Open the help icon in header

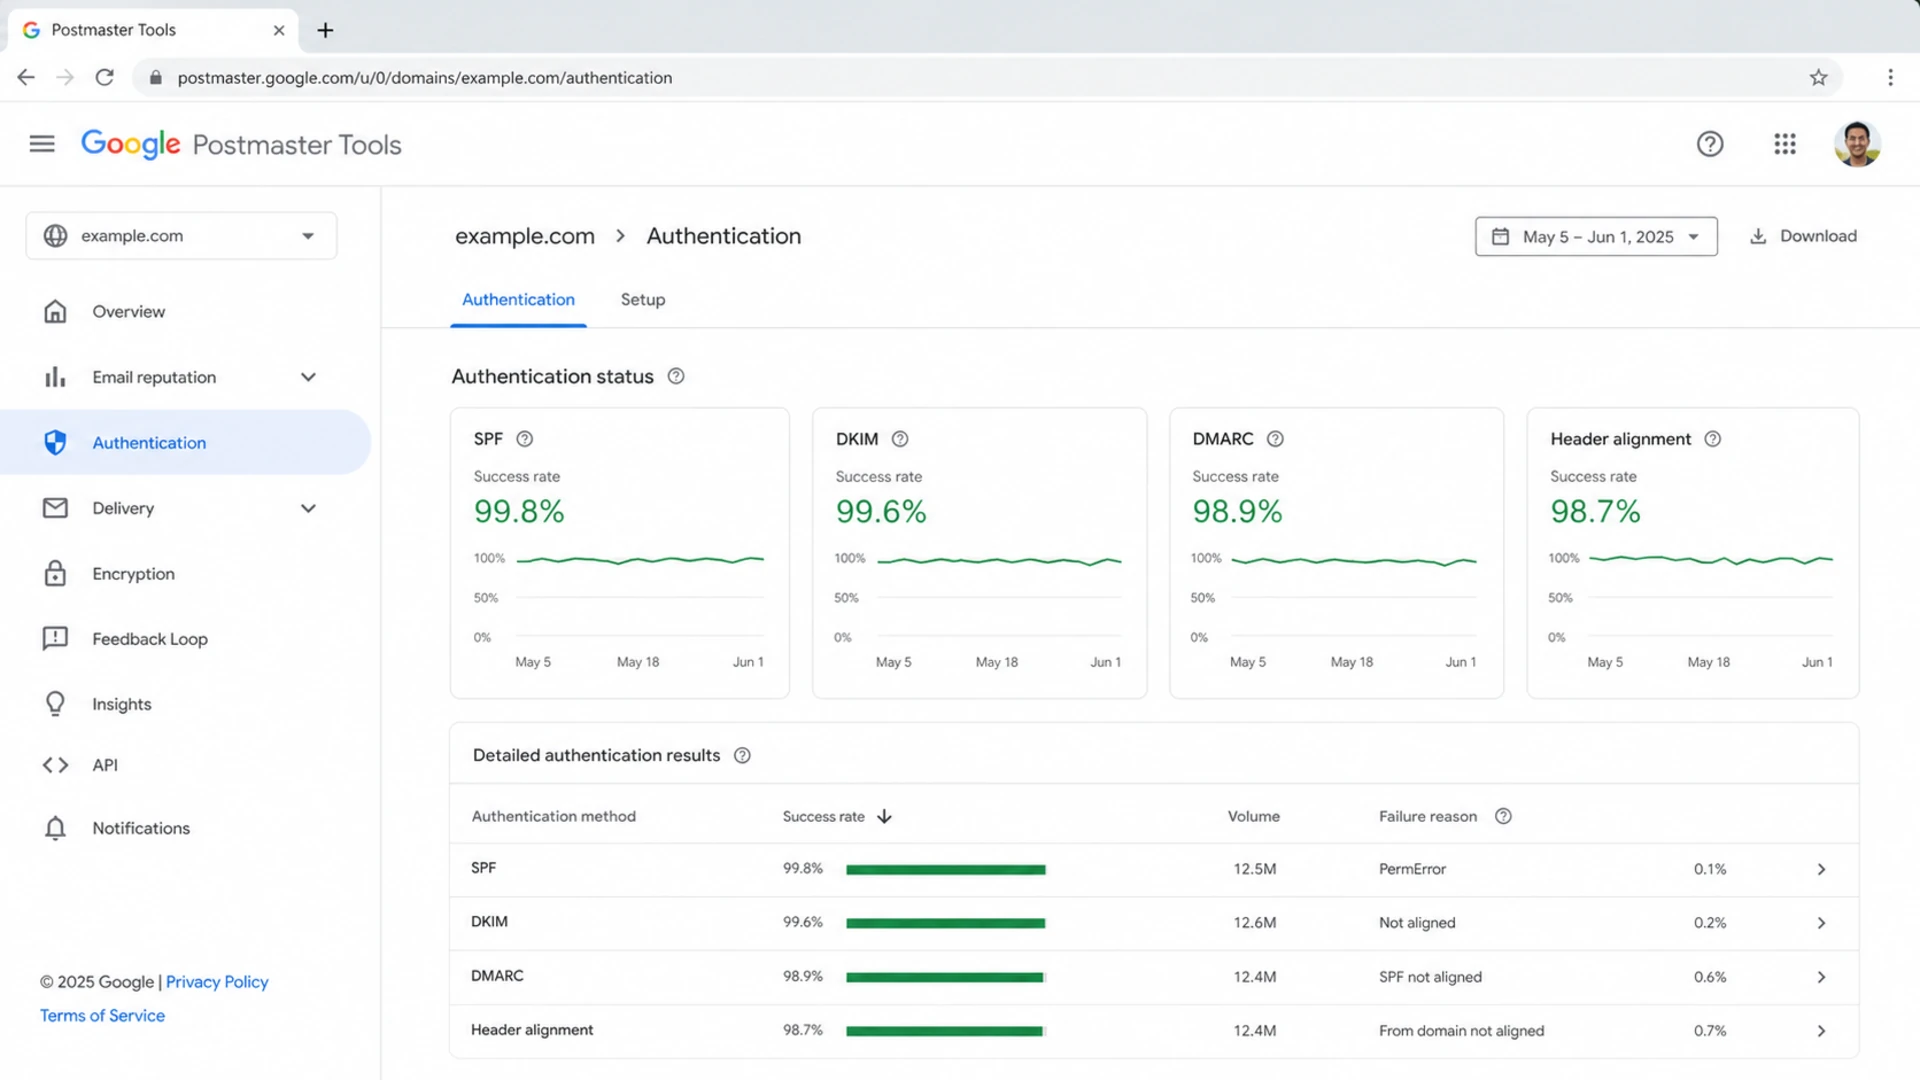1710,144
